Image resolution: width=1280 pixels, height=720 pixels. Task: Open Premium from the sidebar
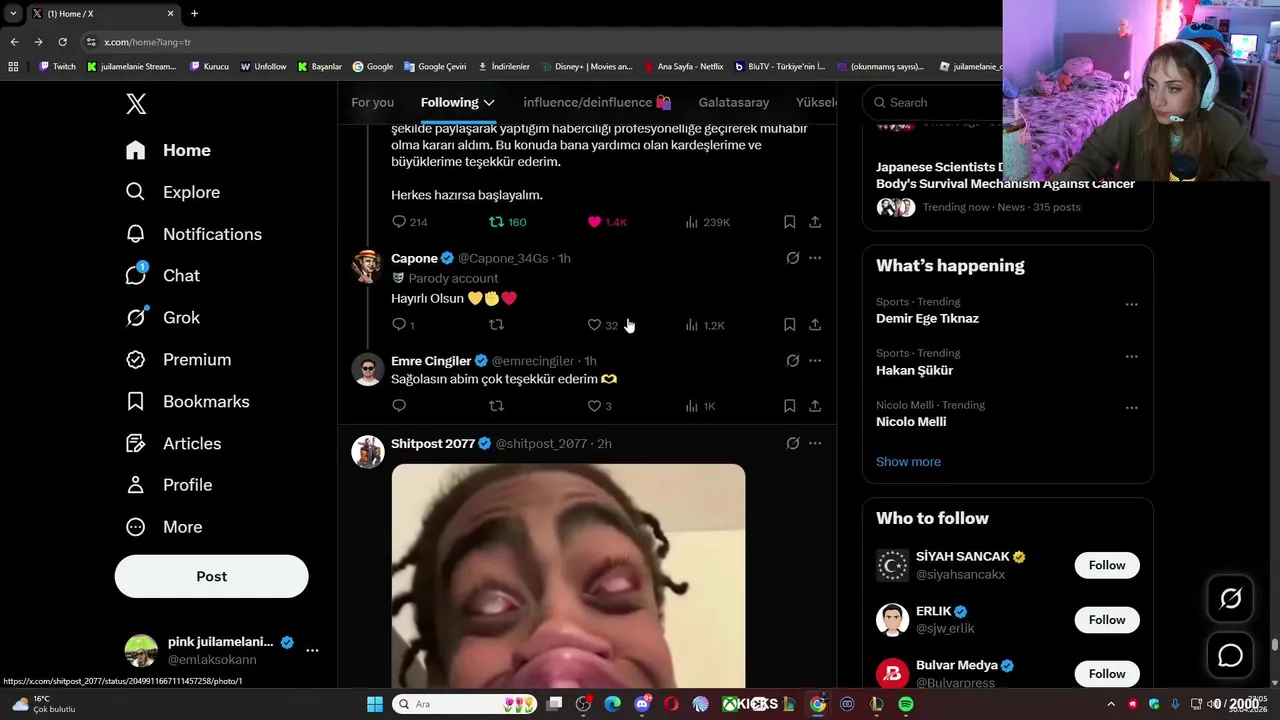[178, 360]
